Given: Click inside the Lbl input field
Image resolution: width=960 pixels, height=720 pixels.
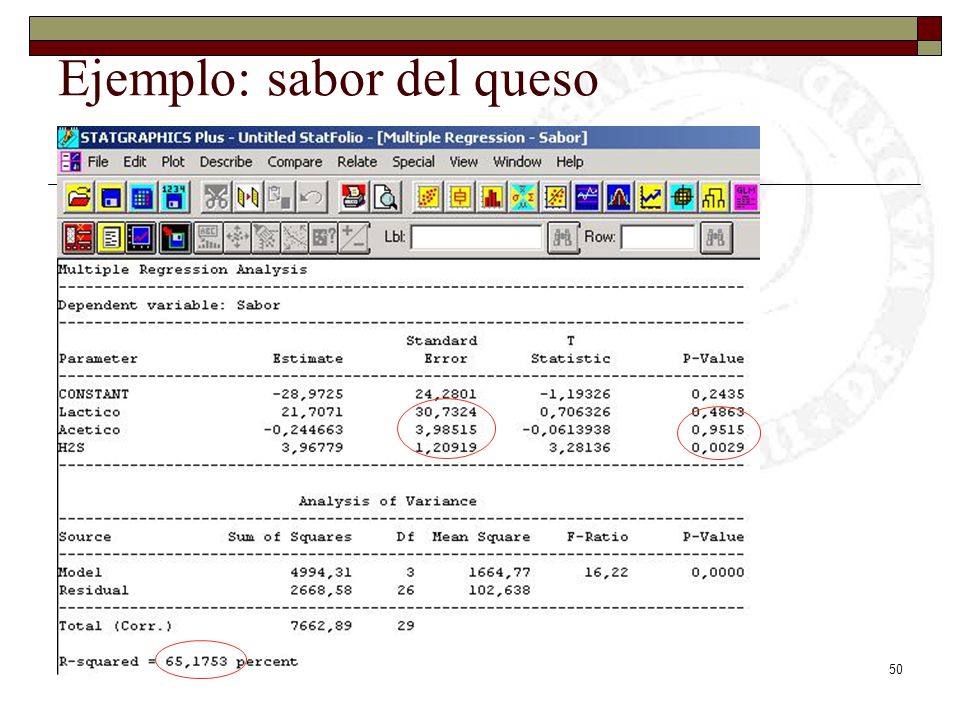Looking at the screenshot, I should pos(476,238).
